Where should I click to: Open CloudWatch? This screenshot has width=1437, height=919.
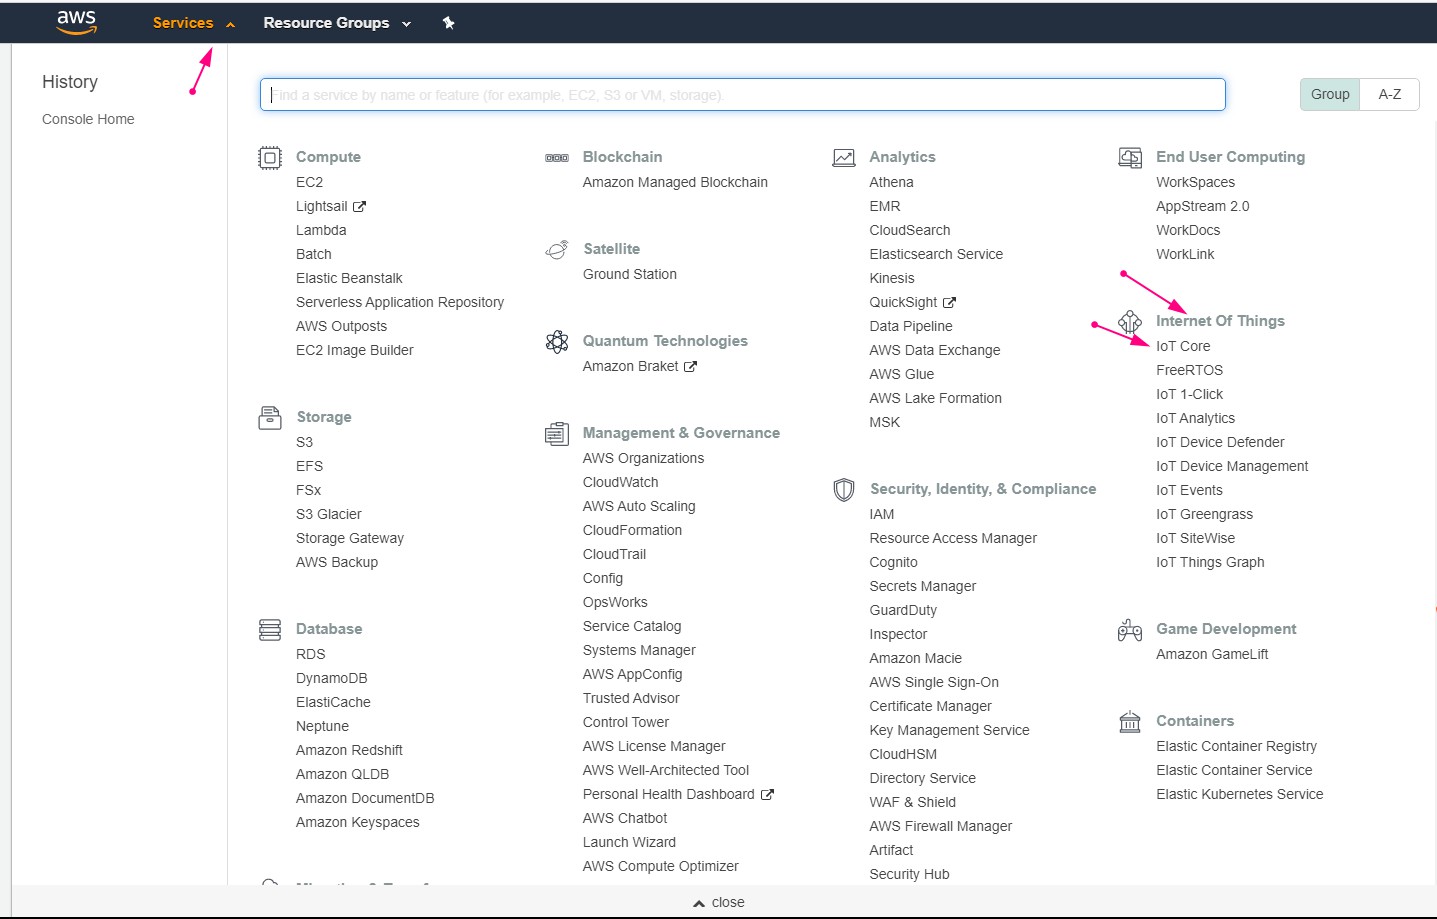(621, 482)
